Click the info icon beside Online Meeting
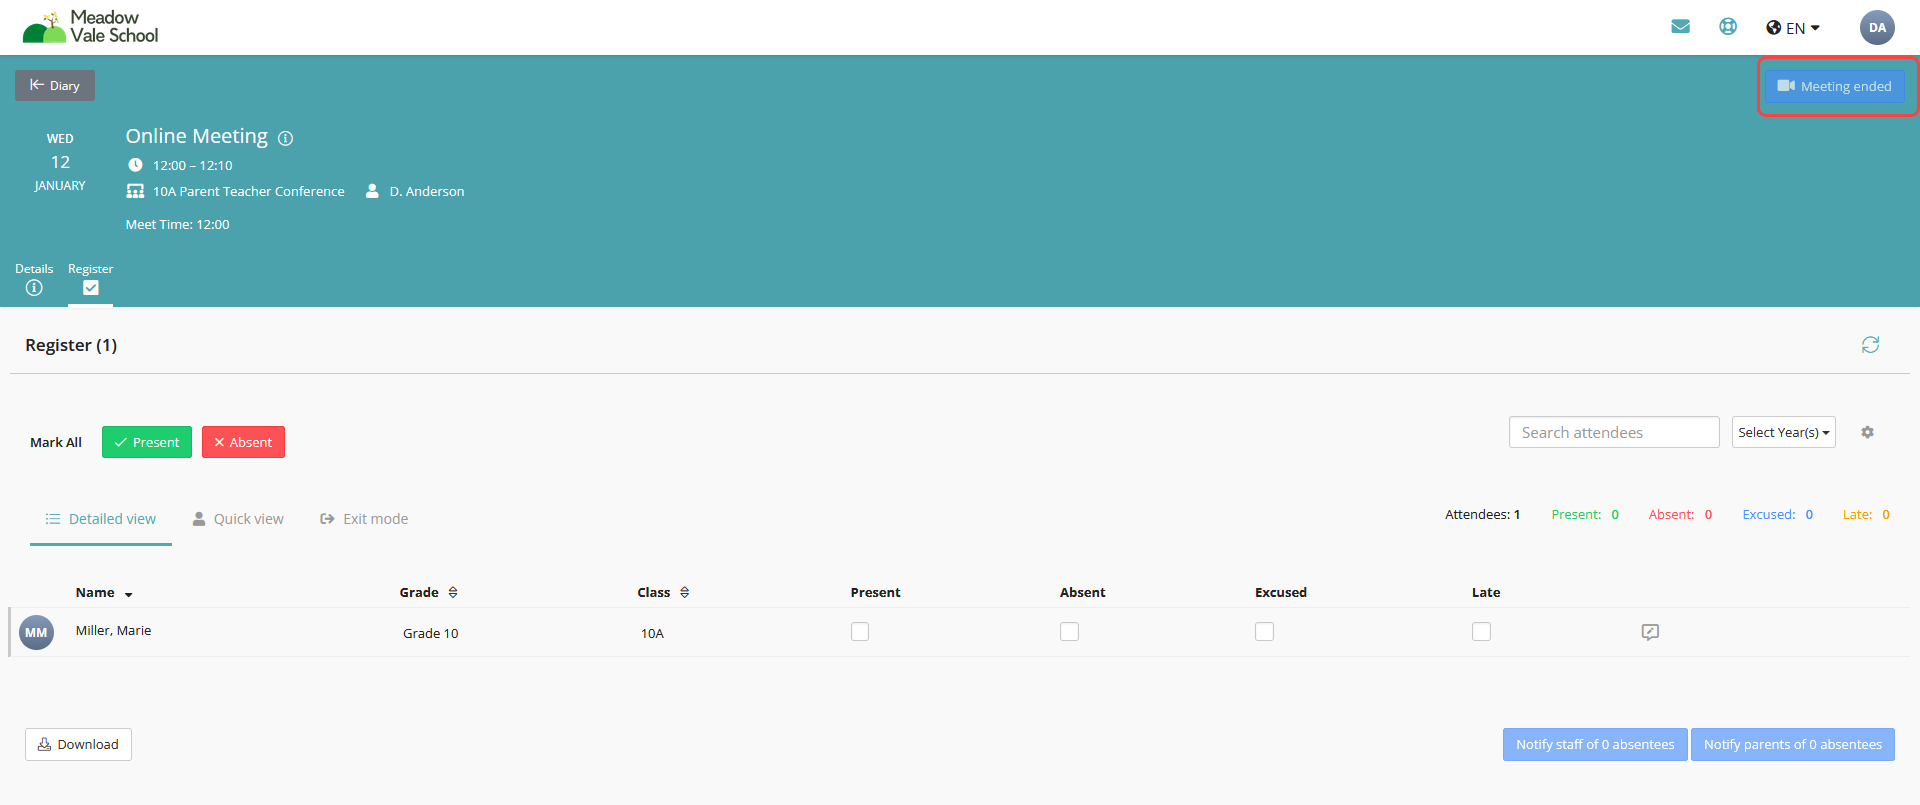 [x=285, y=139]
